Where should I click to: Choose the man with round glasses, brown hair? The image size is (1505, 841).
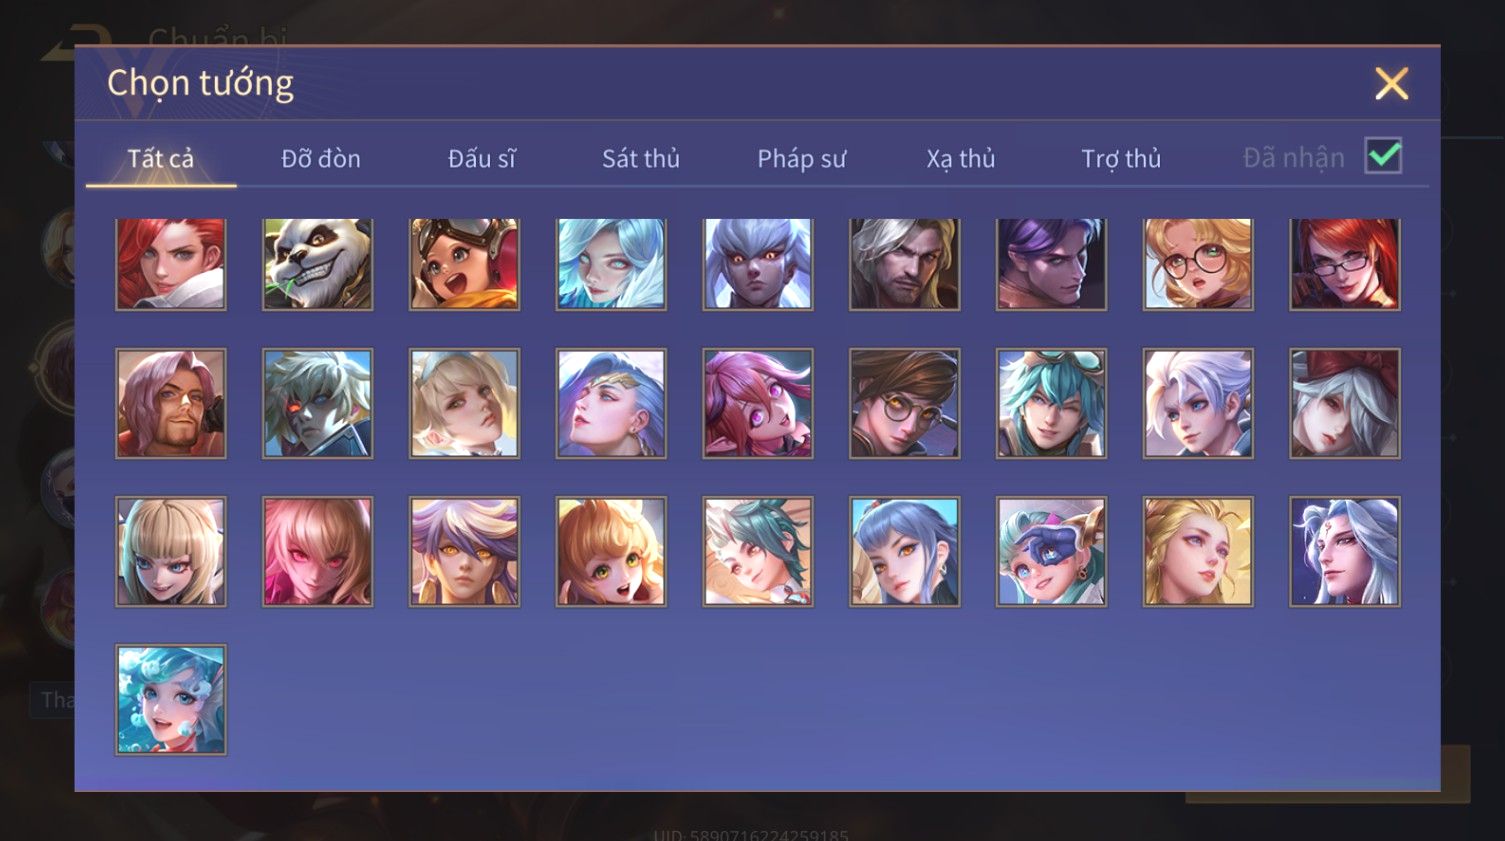point(905,404)
